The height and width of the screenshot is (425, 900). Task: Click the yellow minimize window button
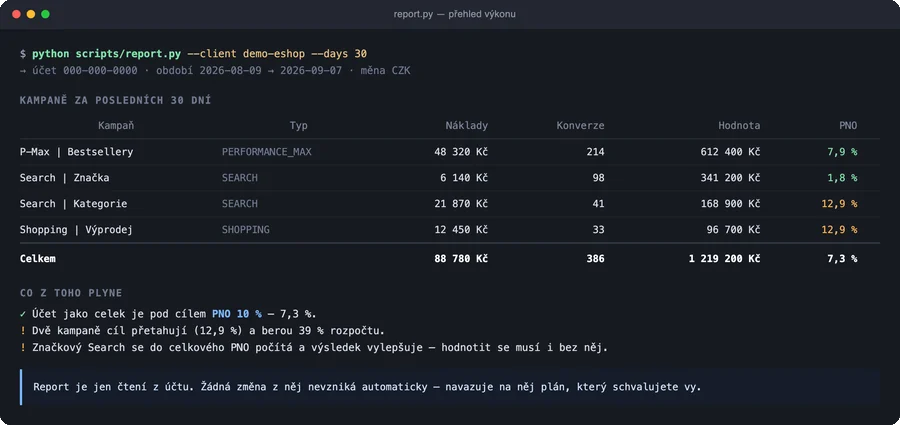pyautogui.click(x=31, y=14)
